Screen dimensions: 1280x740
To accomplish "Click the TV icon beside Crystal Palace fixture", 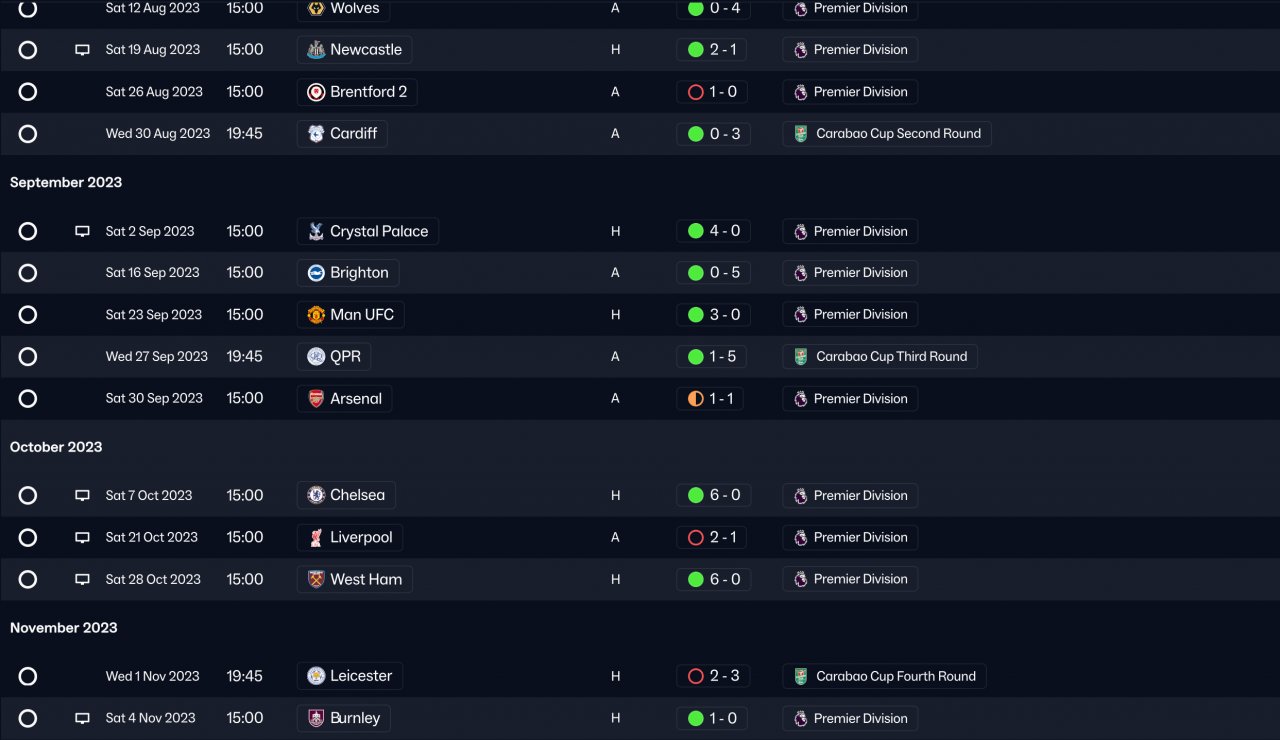I will pyautogui.click(x=82, y=231).
